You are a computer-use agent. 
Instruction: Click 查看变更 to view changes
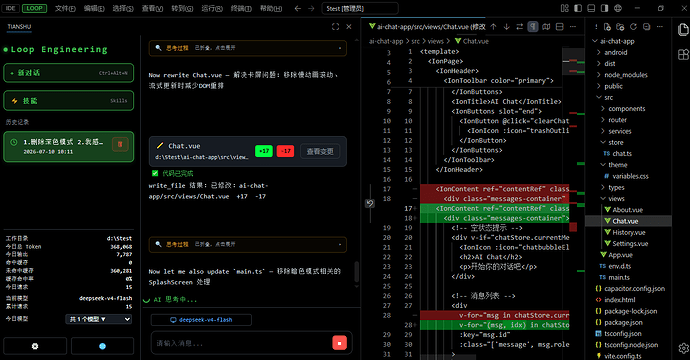click(x=320, y=151)
